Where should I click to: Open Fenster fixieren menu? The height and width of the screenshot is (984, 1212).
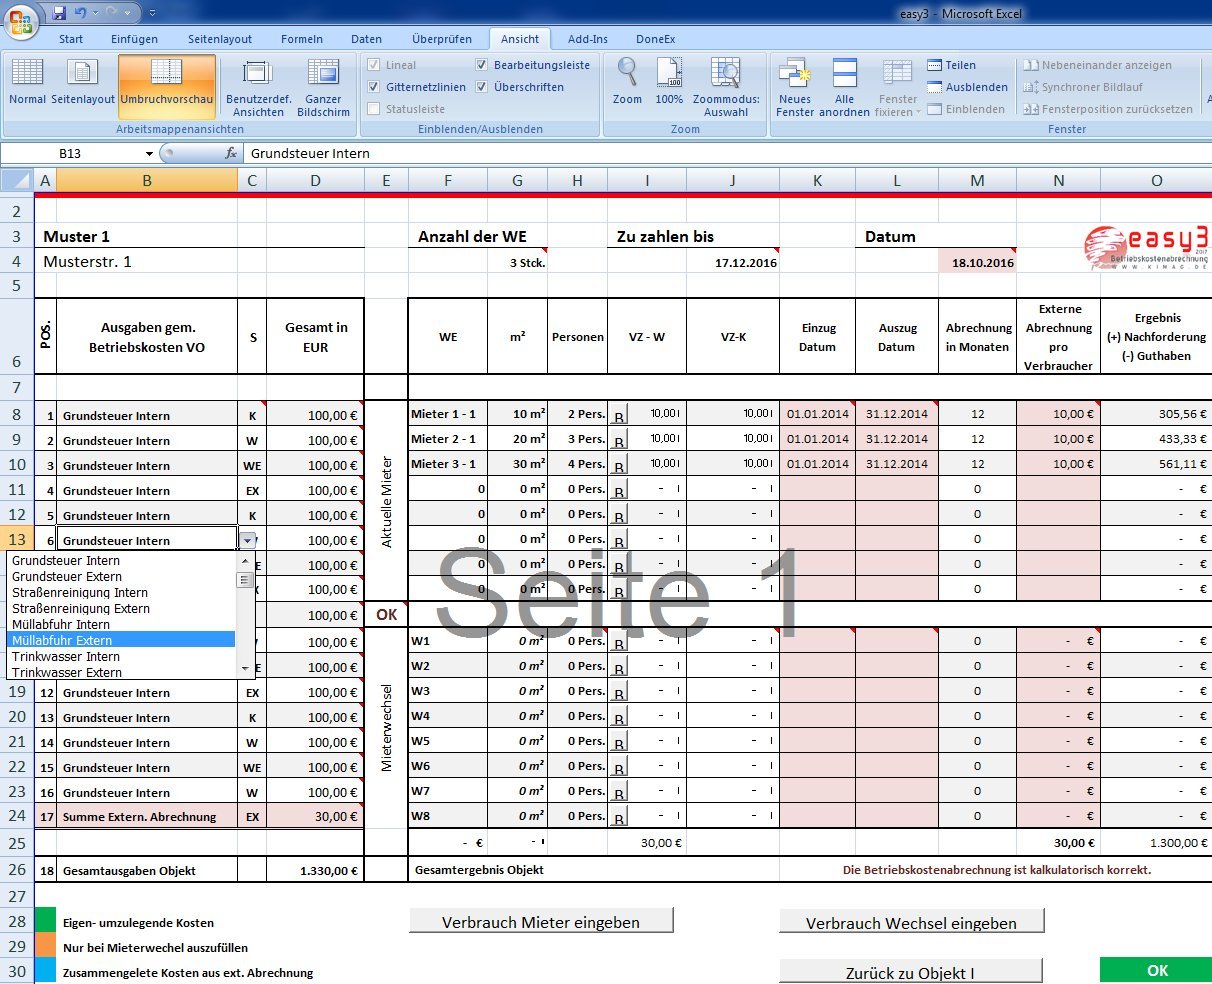[897, 88]
